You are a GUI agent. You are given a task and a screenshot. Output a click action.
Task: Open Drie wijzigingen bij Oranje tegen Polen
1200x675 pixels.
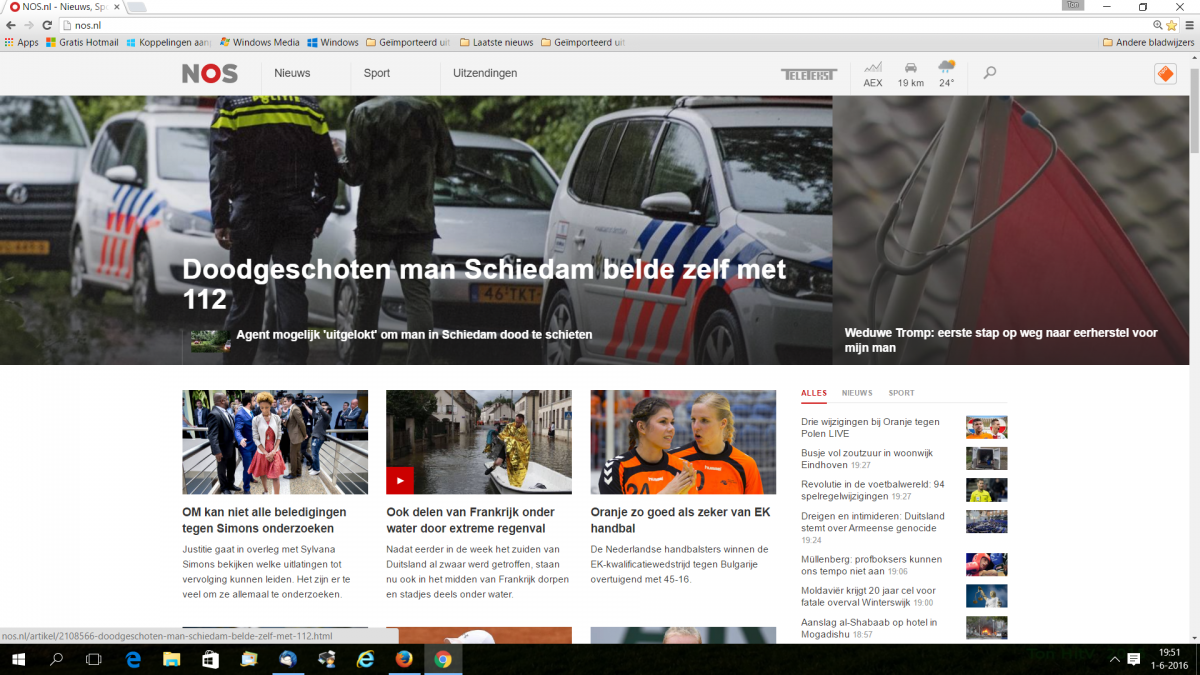click(x=871, y=428)
